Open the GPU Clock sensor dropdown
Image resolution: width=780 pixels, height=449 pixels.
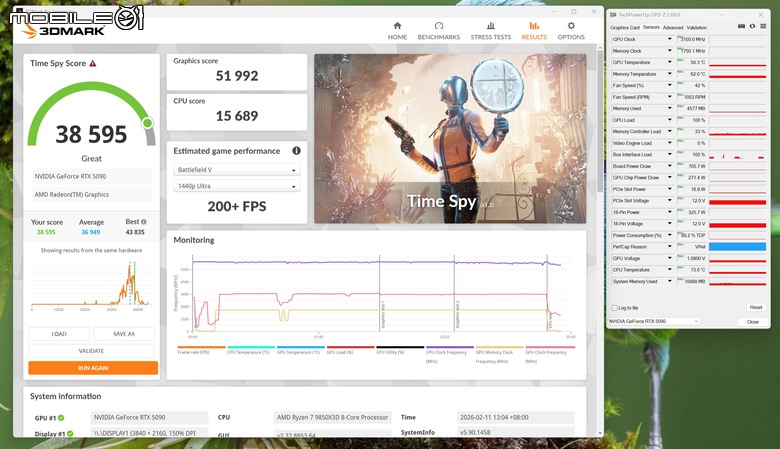670,39
